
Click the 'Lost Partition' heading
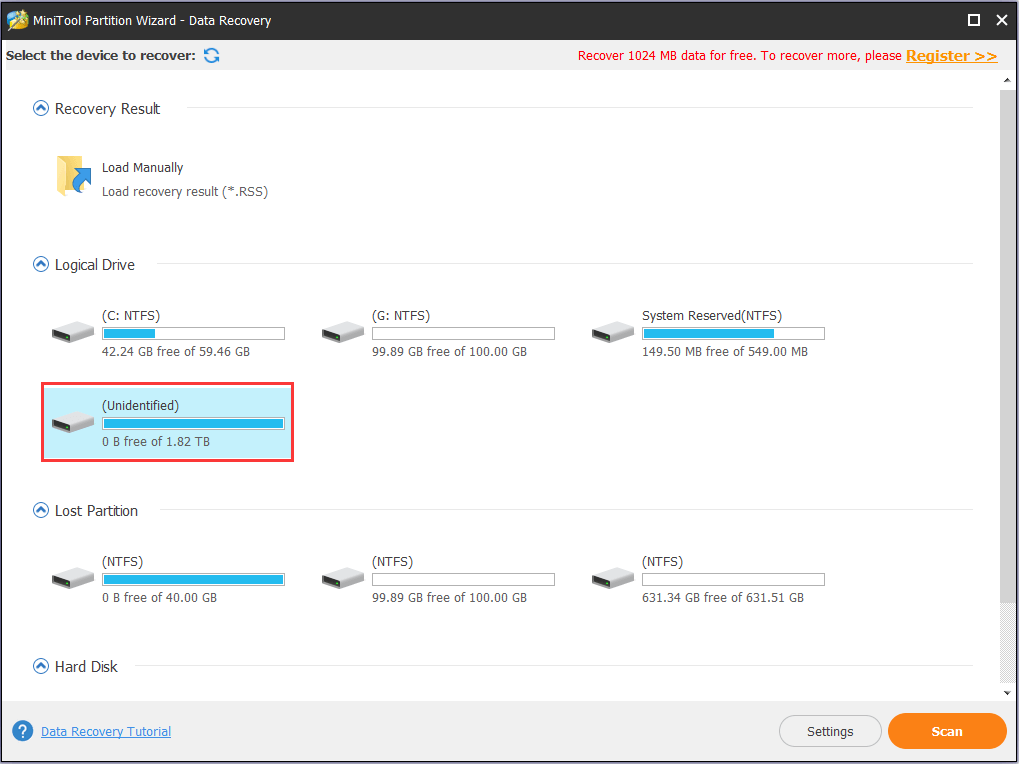(96, 511)
